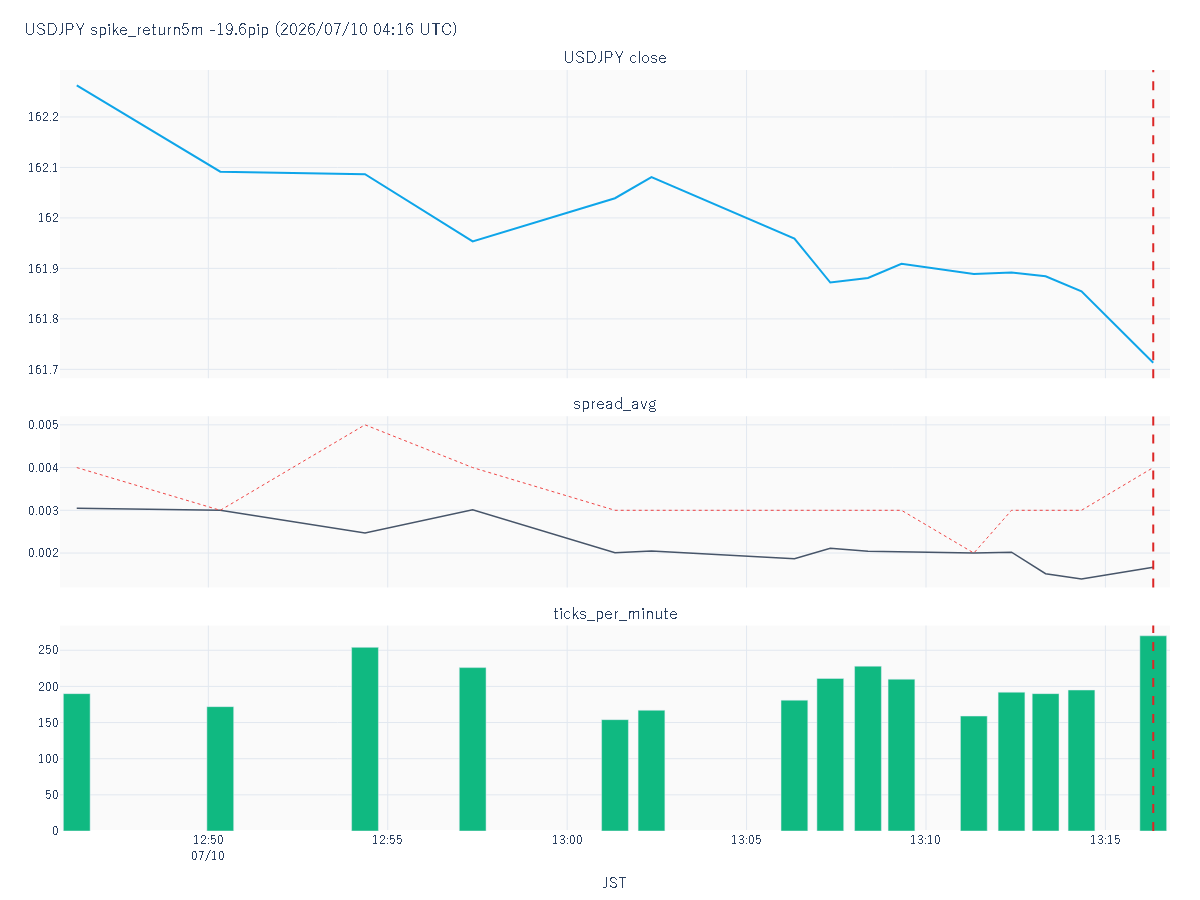Click the 12:50 07/10 x-axis tick label
The width and height of the screenshot is (1200, 900).
pyautogui.click(x=208, y=848)
